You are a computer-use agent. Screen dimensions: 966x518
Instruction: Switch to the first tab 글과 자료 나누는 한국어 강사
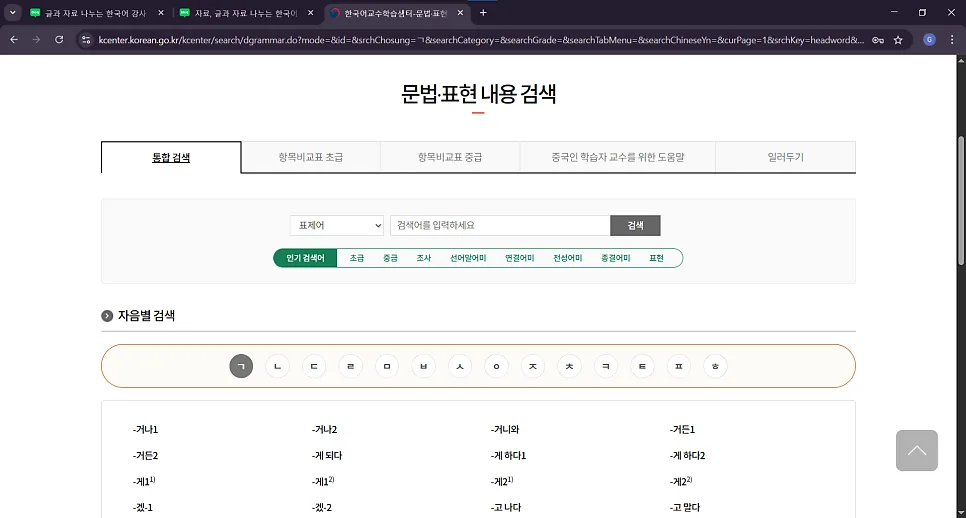click(97, 13)
